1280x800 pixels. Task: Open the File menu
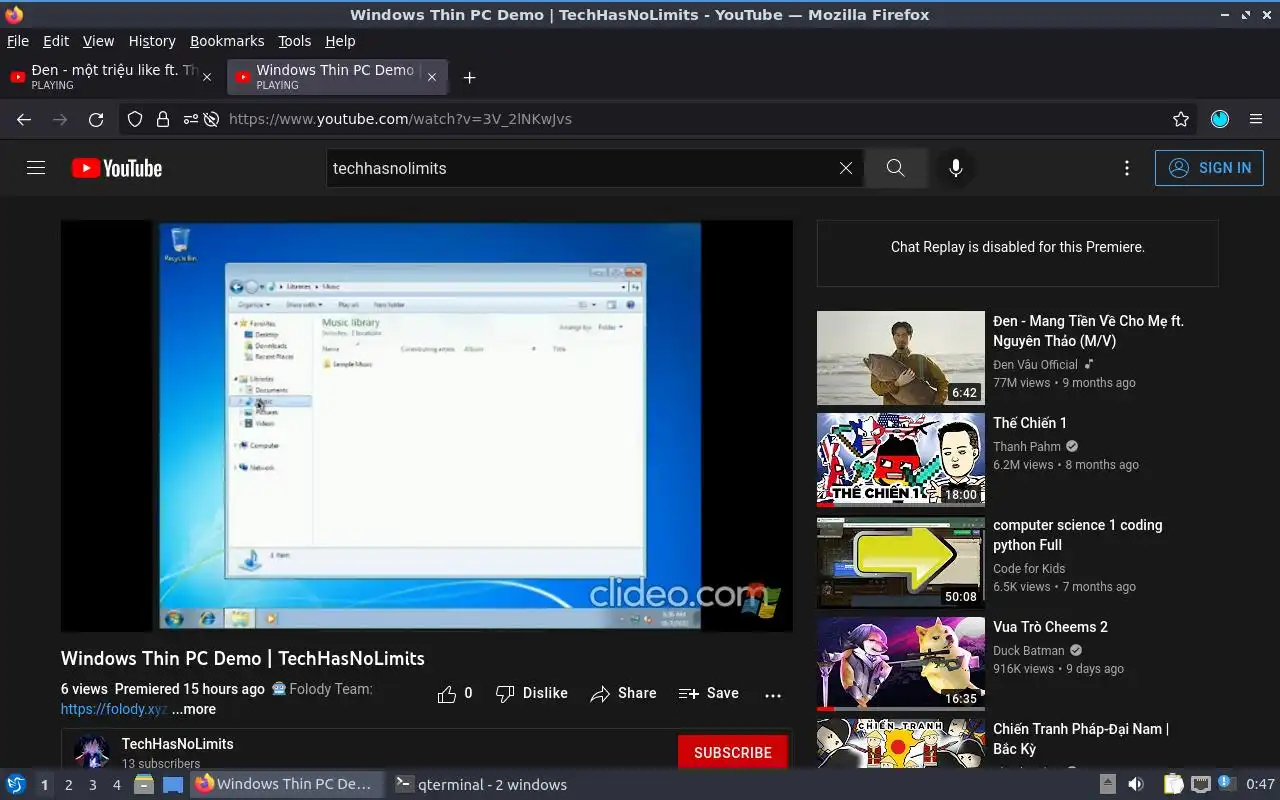[x=18, y=41]
